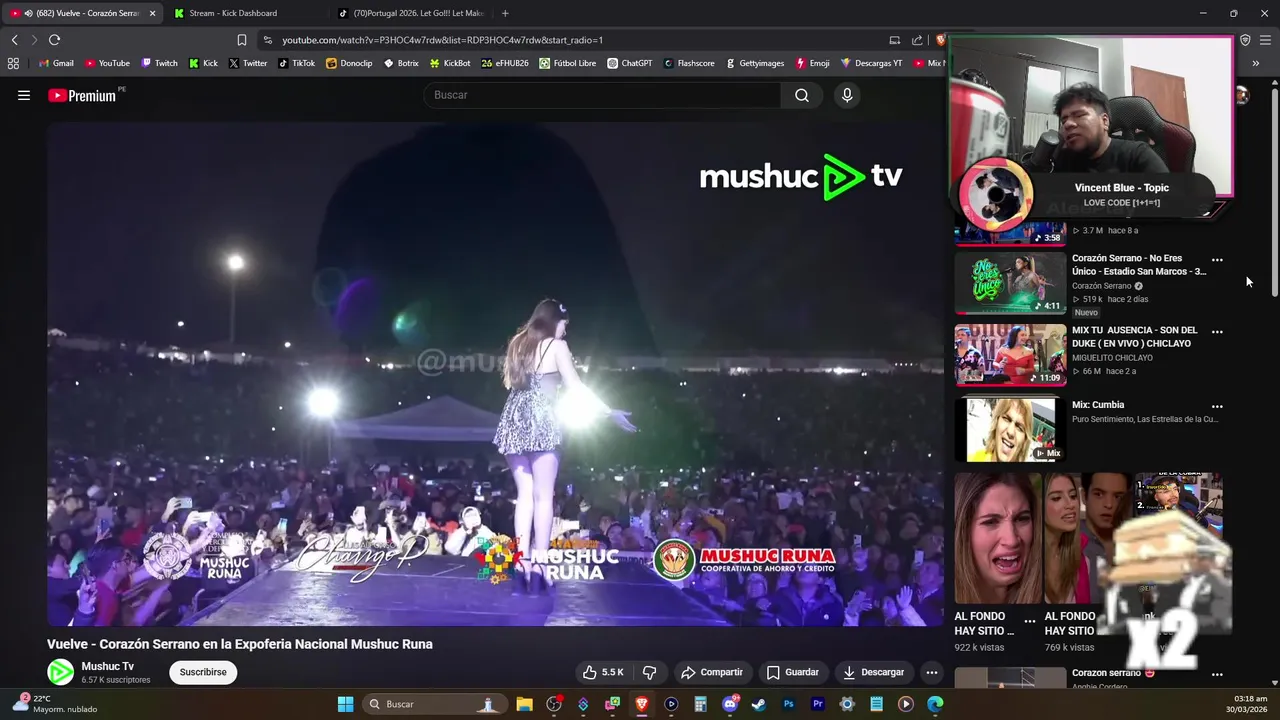The height and width of the screenshot is (720, 1280).
Task: Close the Vuelve - Corazón Serrano tab
Action: (152, 13)
